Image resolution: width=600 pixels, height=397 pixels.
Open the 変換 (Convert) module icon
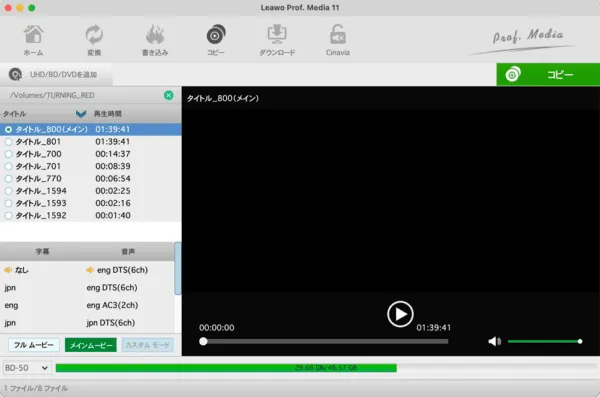(x=94, y=40)
